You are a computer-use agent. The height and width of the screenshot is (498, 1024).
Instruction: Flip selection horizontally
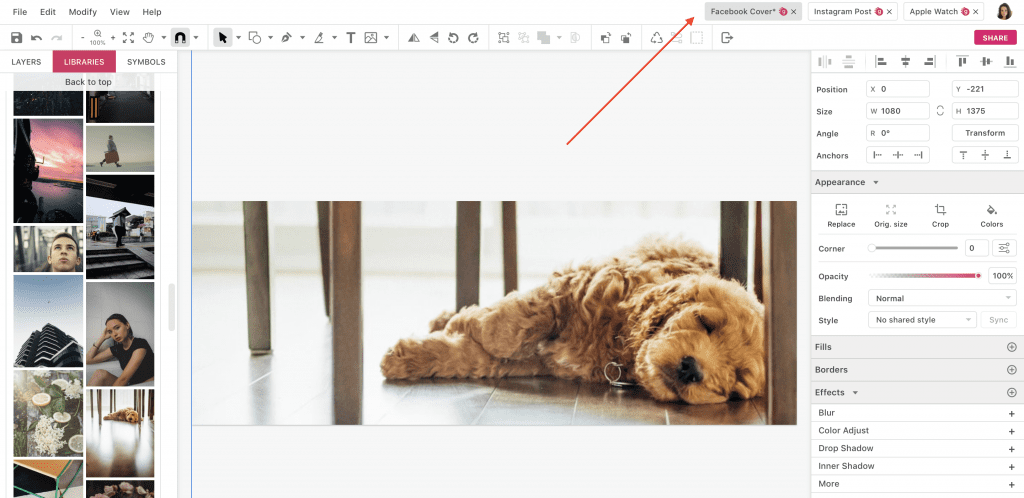[x=413, y=38]
